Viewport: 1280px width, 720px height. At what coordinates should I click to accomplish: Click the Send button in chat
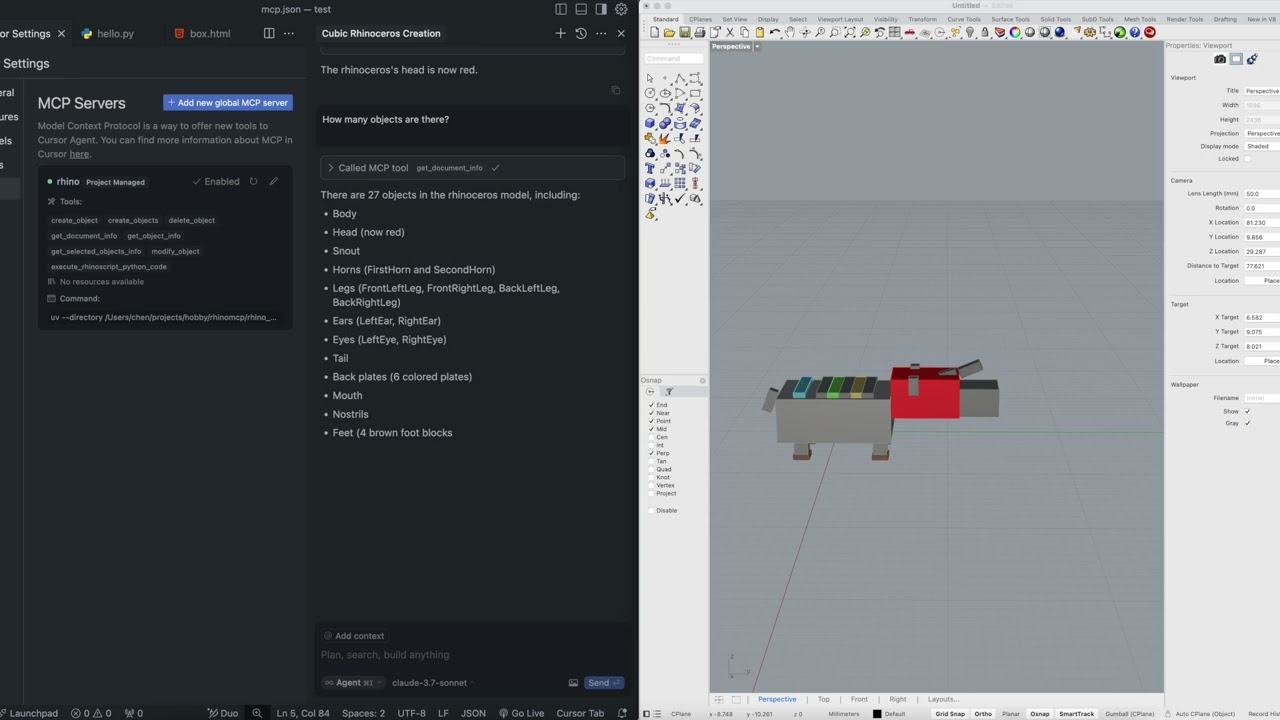[604, 683]
